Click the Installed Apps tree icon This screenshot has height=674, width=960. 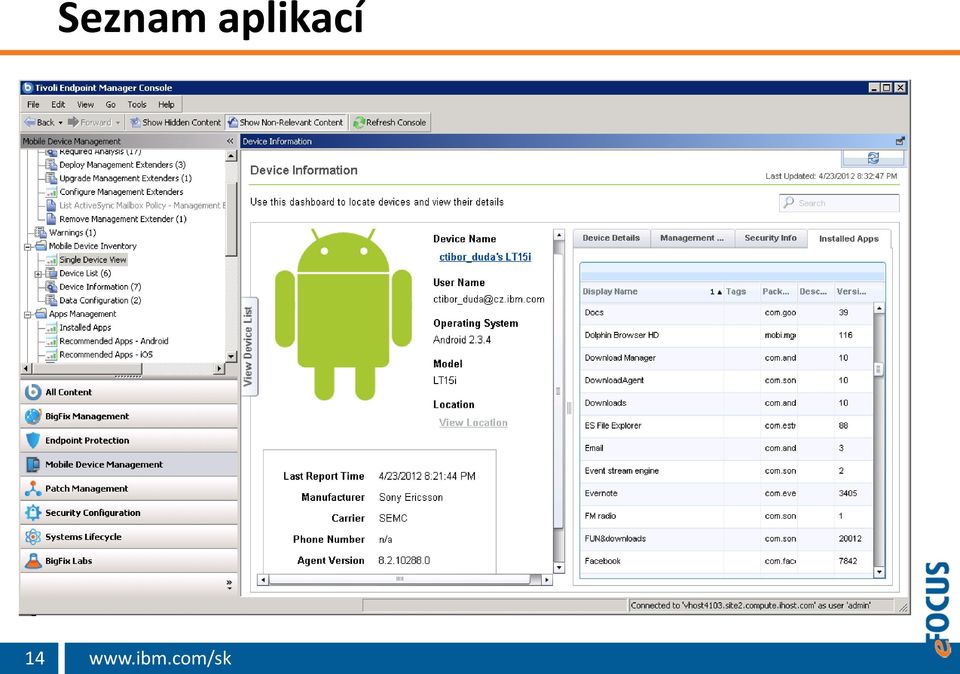pyautogui.click(x=52, y=328)
